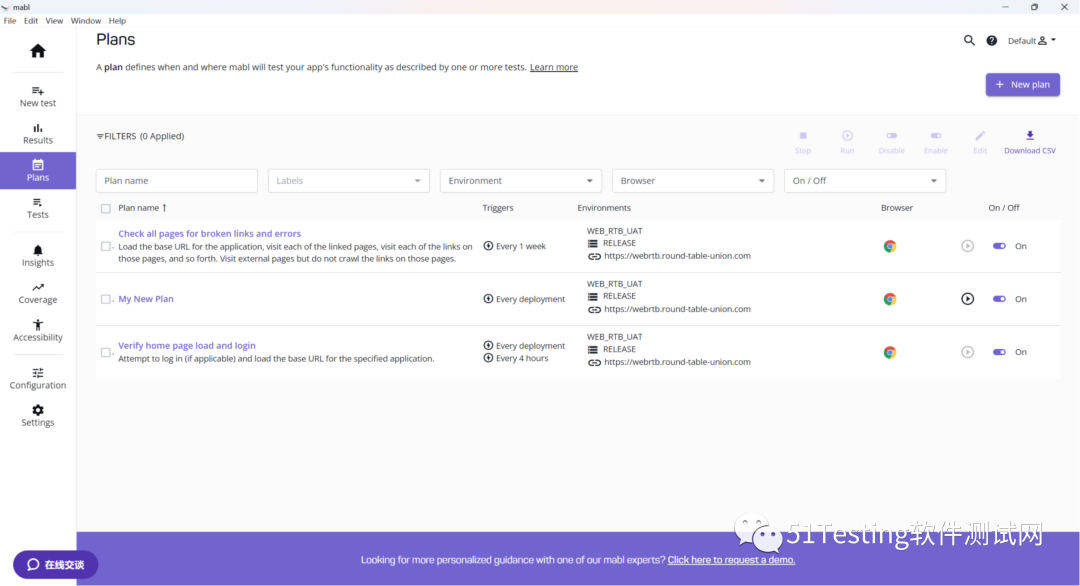This screenshot has height=586, width=1080.
Task: Go to the Home icon in sidebar
Action: (38, 51)
